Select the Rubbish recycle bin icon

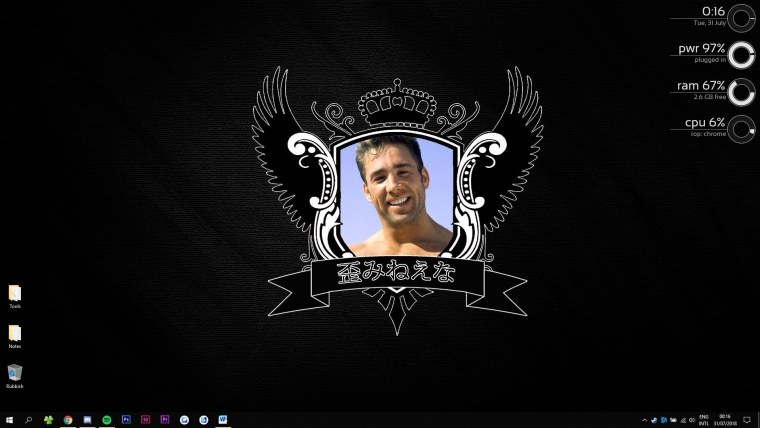pos(15,375)
